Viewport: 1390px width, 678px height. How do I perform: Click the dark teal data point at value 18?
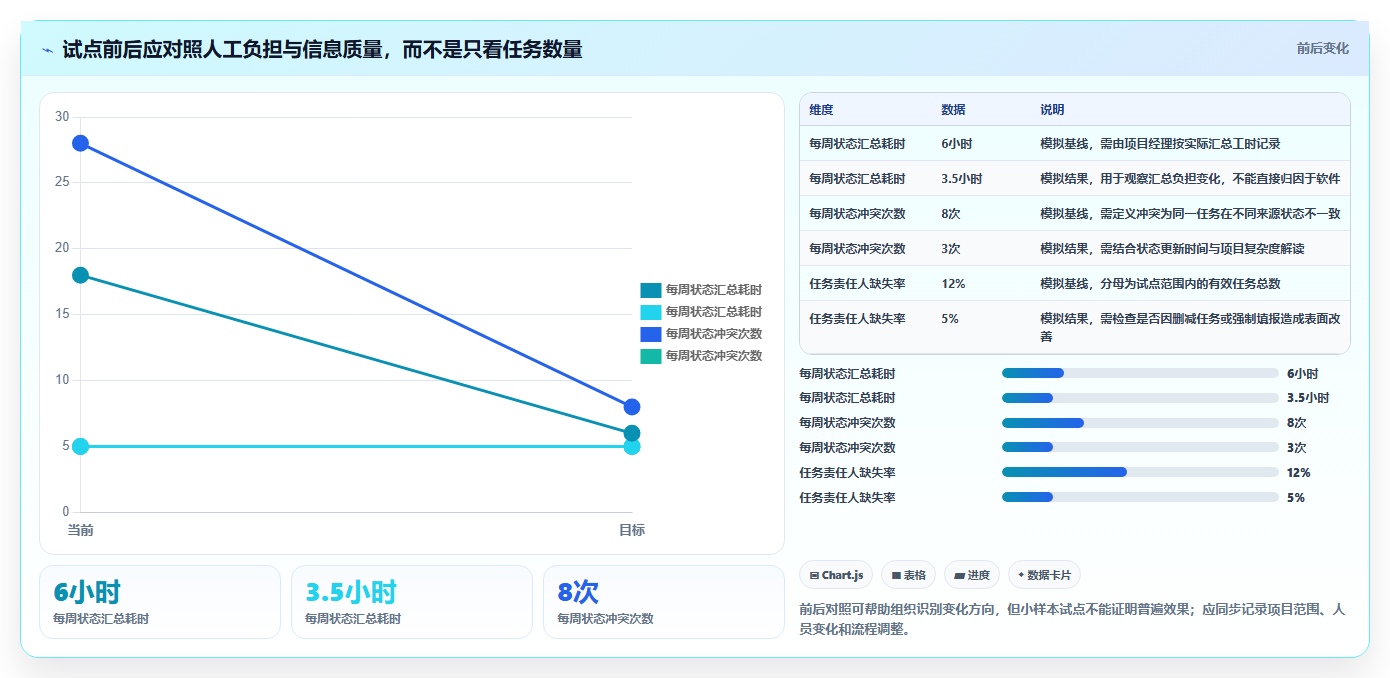pyautogui.click(x=81, y=275)
